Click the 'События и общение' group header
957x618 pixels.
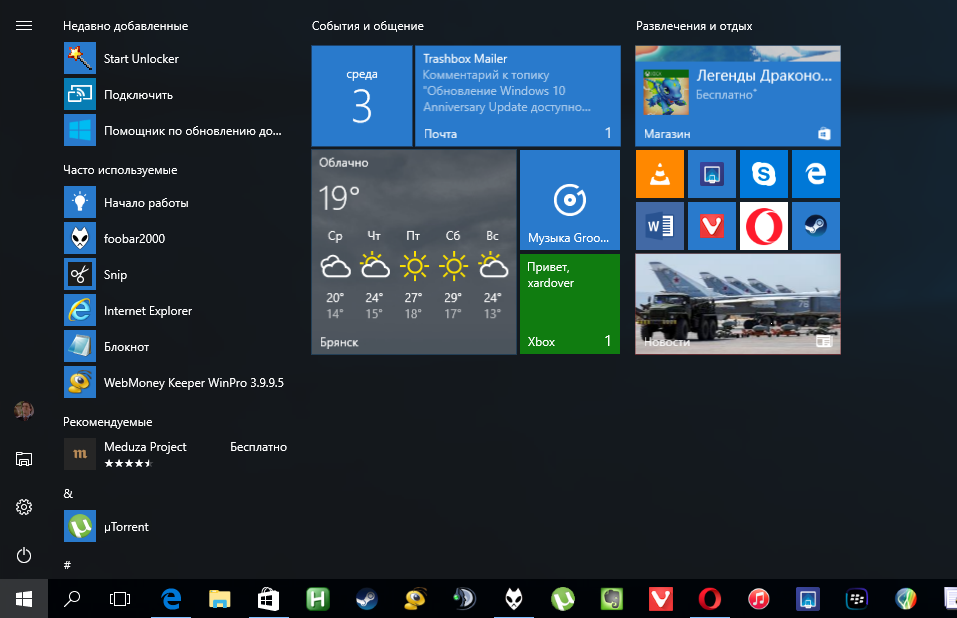tap(367, 26)
